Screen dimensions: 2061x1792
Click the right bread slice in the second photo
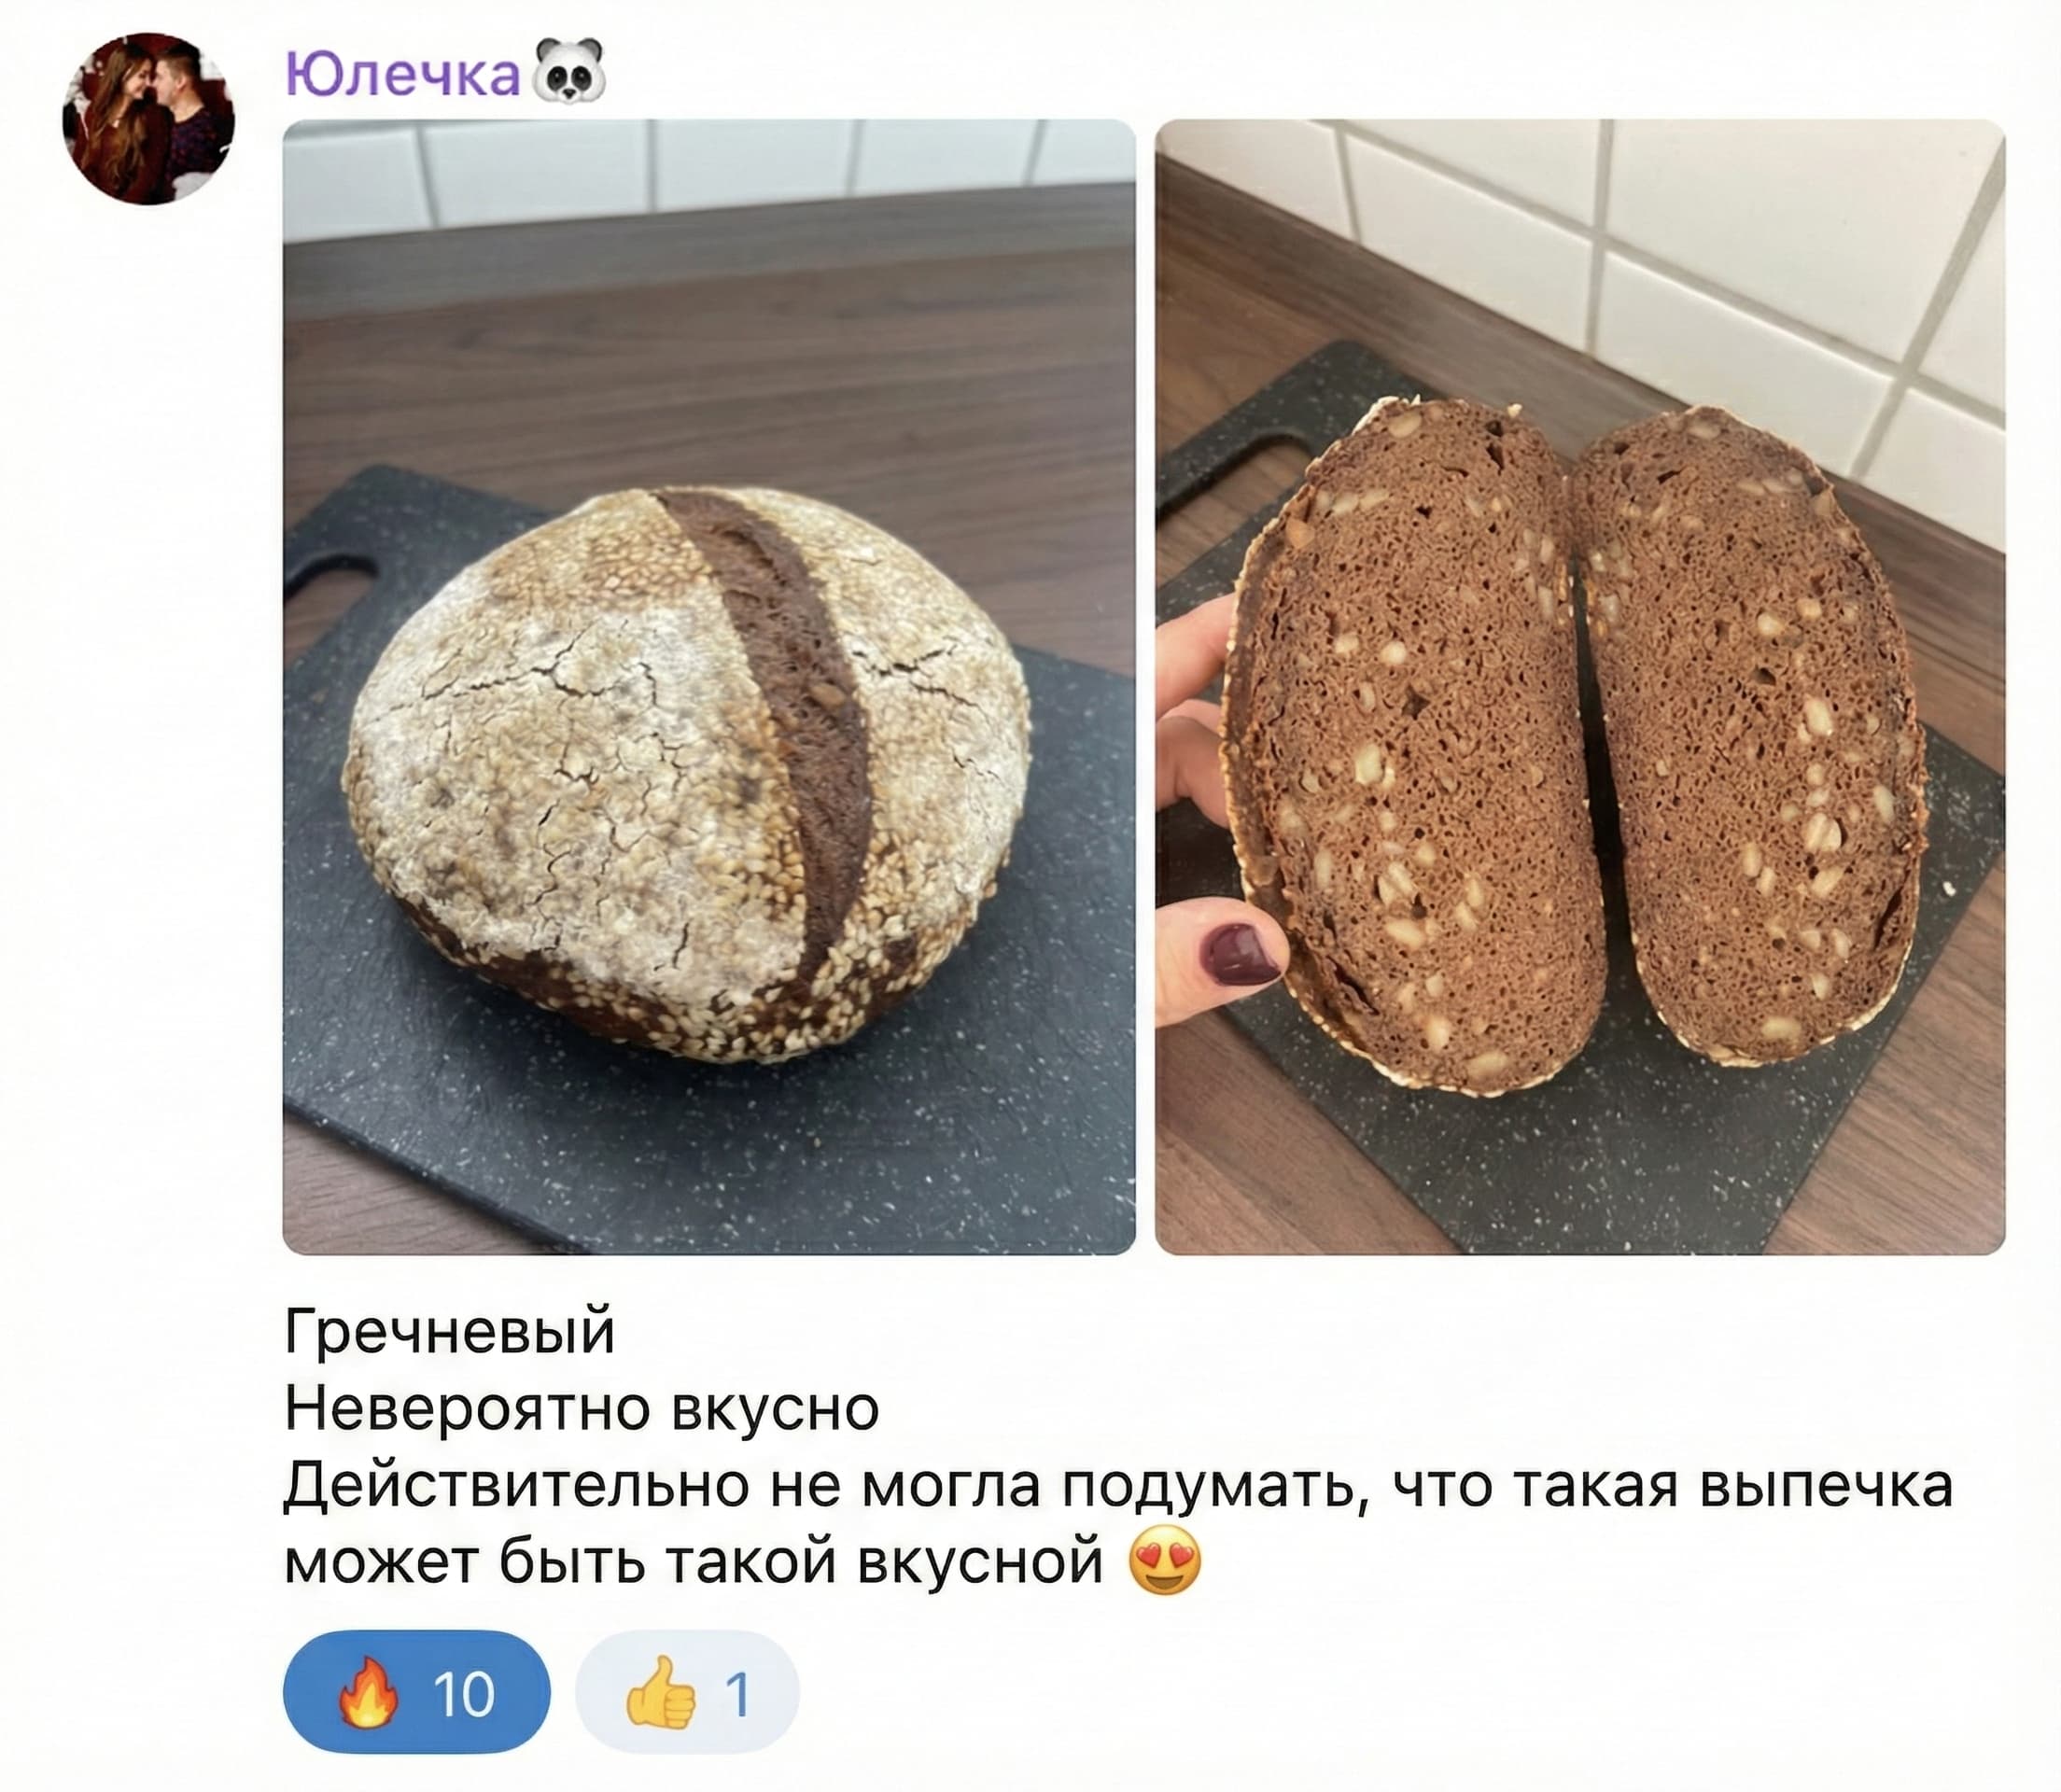(x=1749, y=730)
